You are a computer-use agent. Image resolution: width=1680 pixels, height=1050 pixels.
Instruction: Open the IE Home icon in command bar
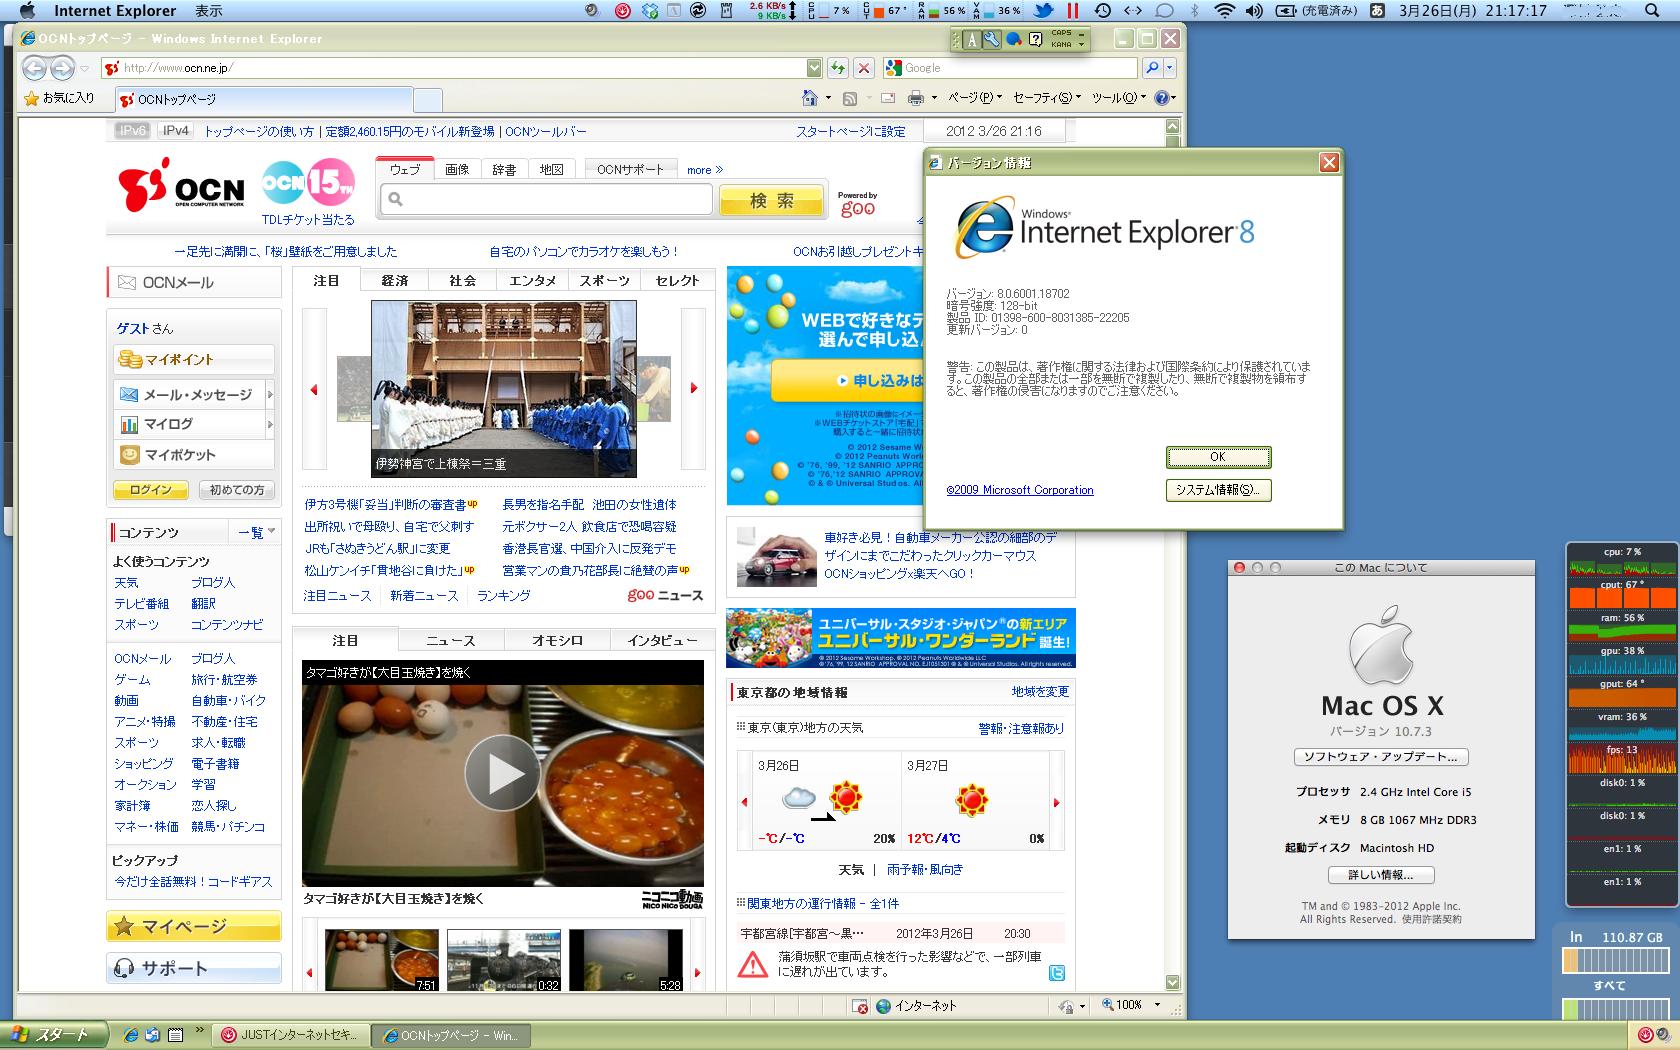tap(810, 98)
